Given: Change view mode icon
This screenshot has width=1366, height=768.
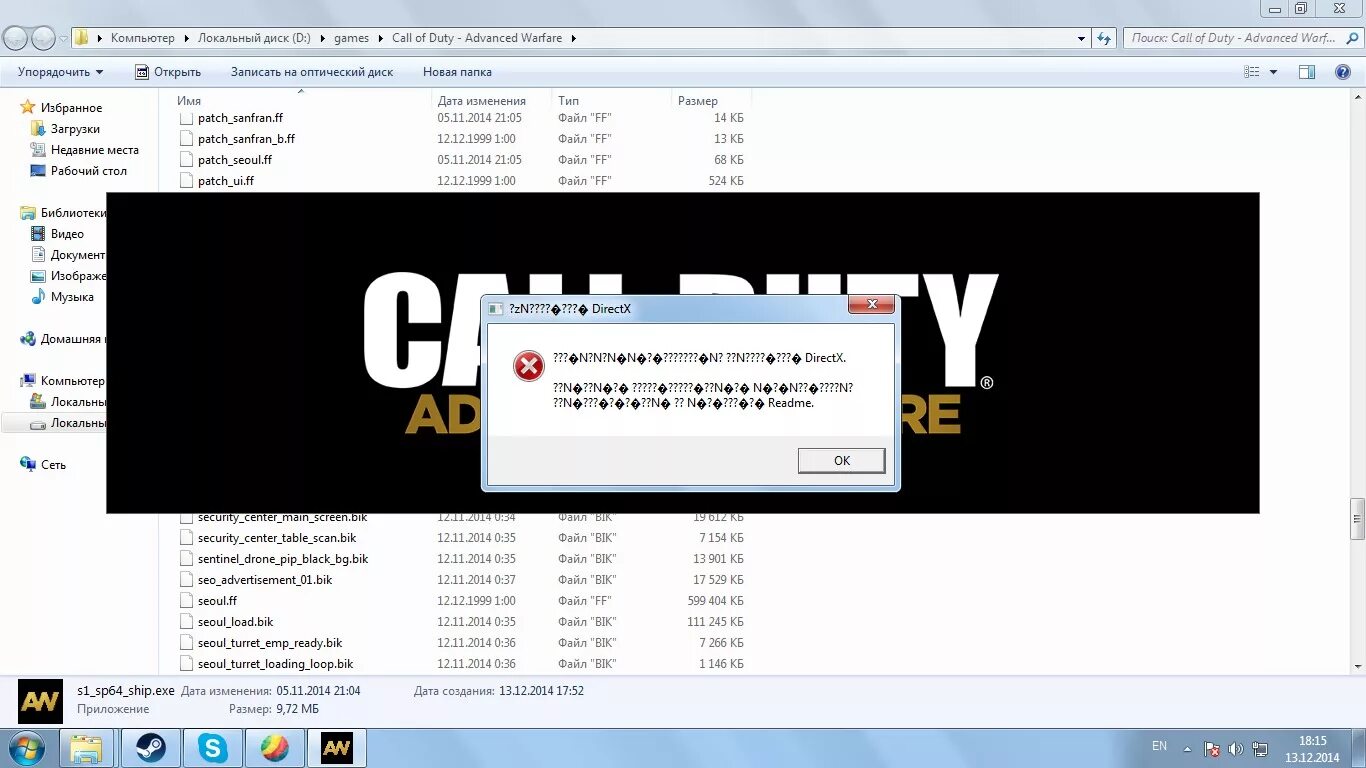Looking at the screenshot, I should pos(1252,72).
